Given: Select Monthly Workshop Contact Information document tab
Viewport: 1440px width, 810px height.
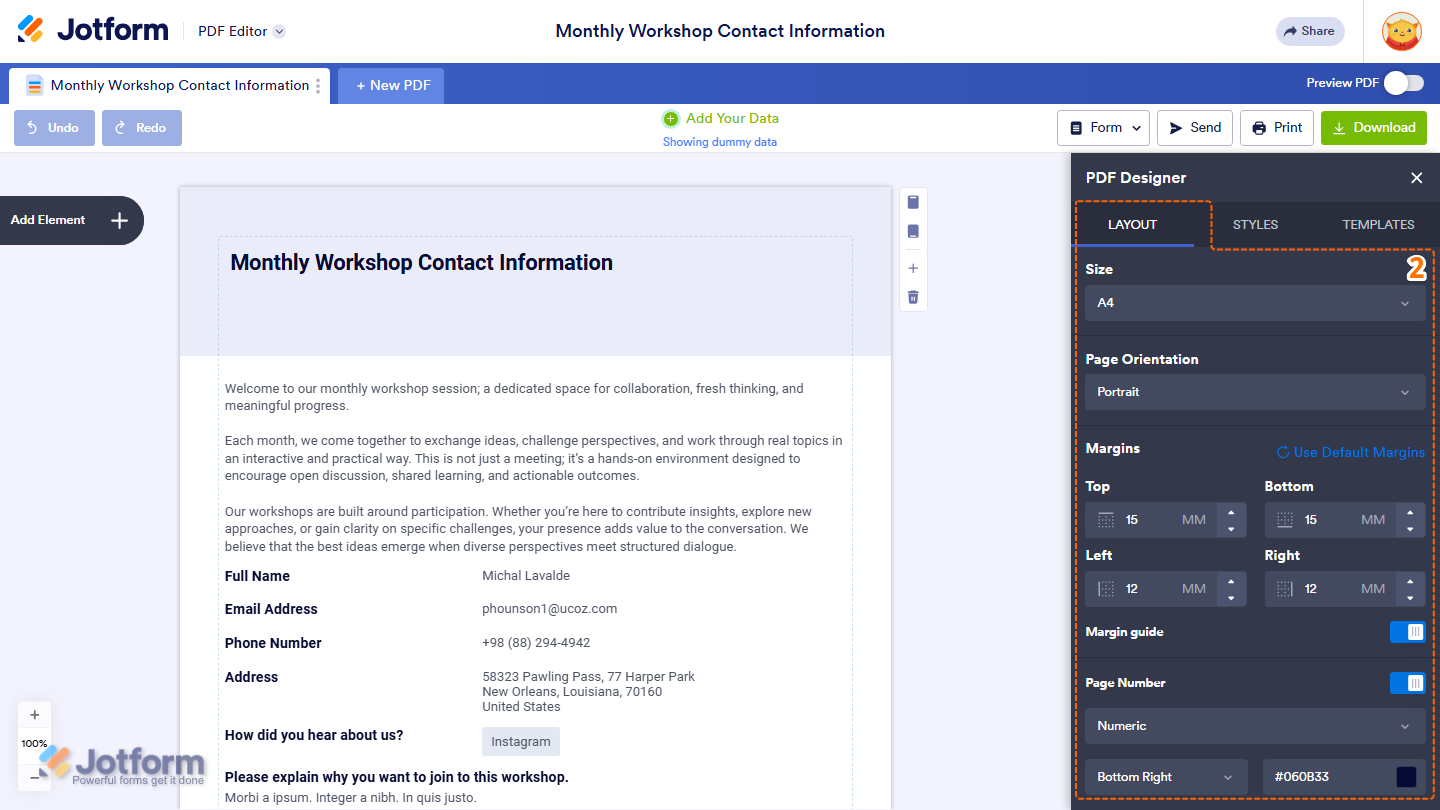Looking at the screenshot, I should click(168, 85).
